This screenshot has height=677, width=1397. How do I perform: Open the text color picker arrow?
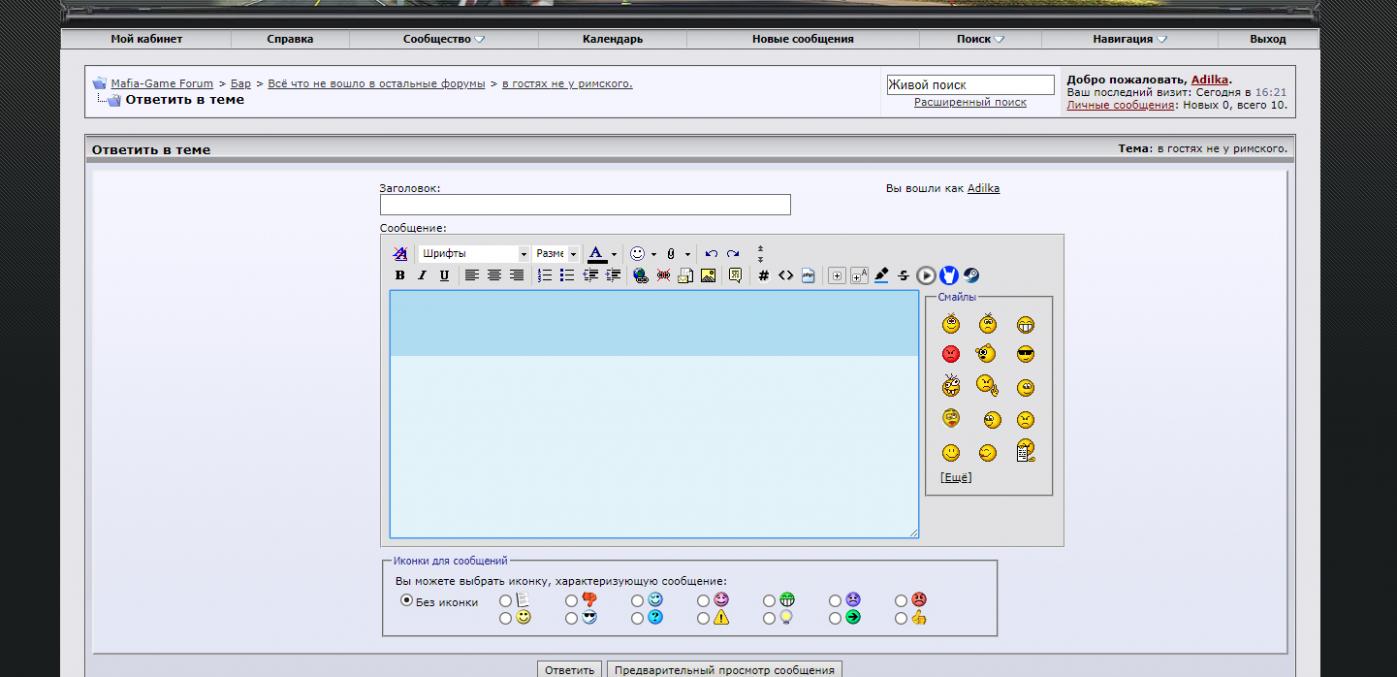(615, 254)
